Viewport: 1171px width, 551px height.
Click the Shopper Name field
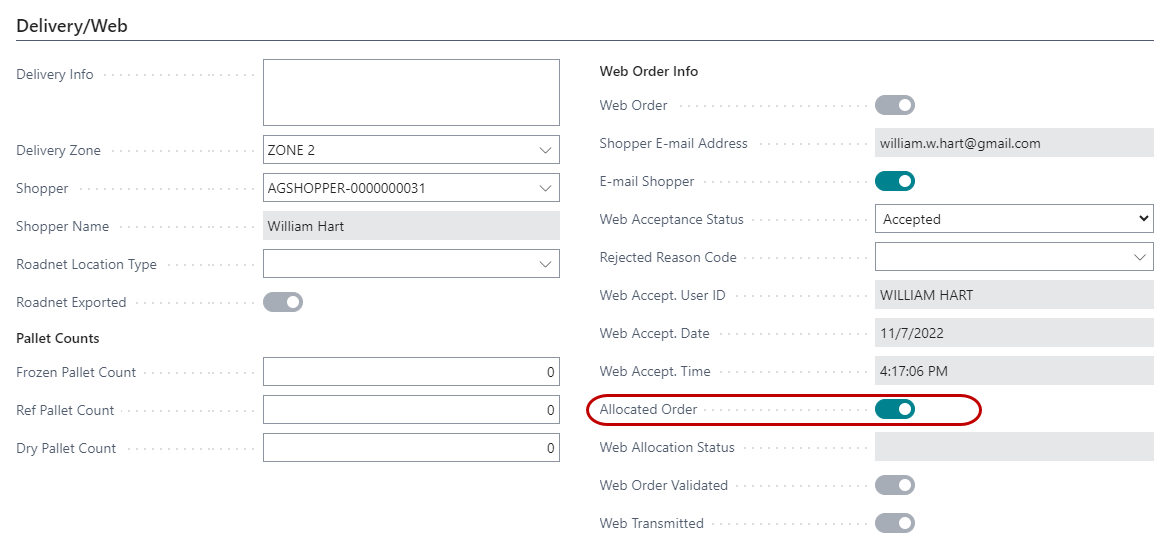411,226
